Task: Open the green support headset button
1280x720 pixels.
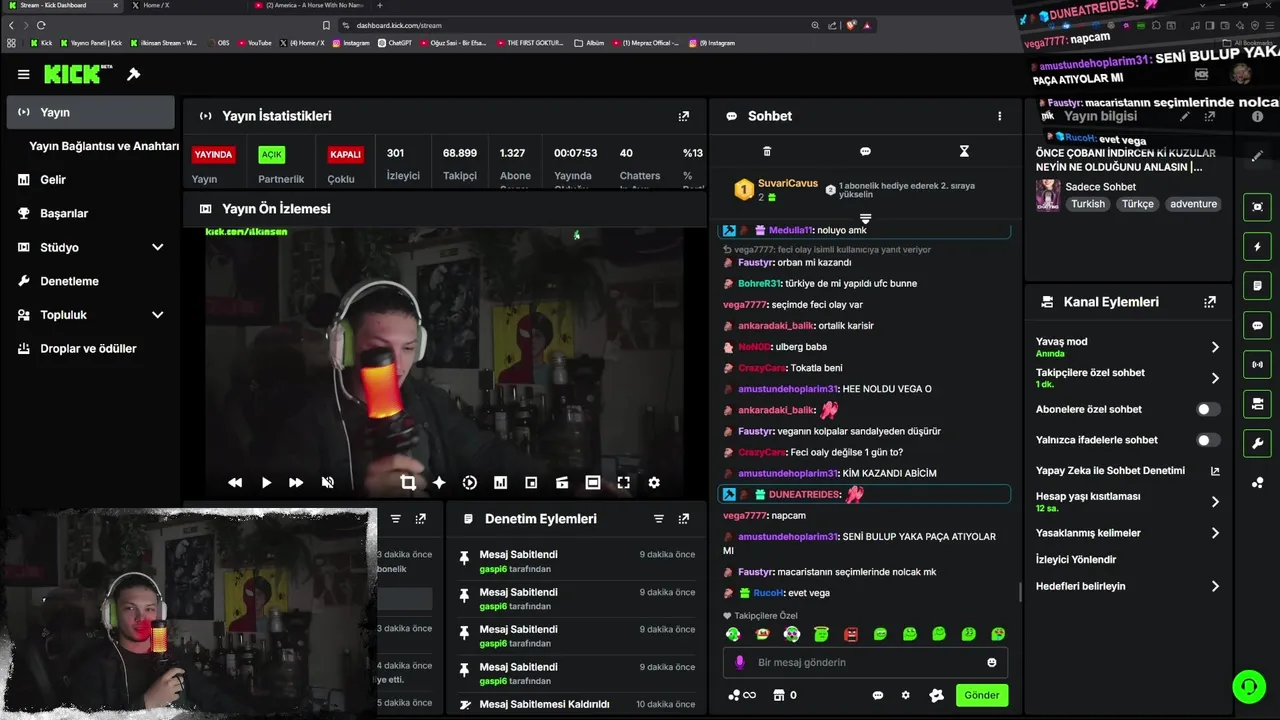Action: tap(1249, 686)
